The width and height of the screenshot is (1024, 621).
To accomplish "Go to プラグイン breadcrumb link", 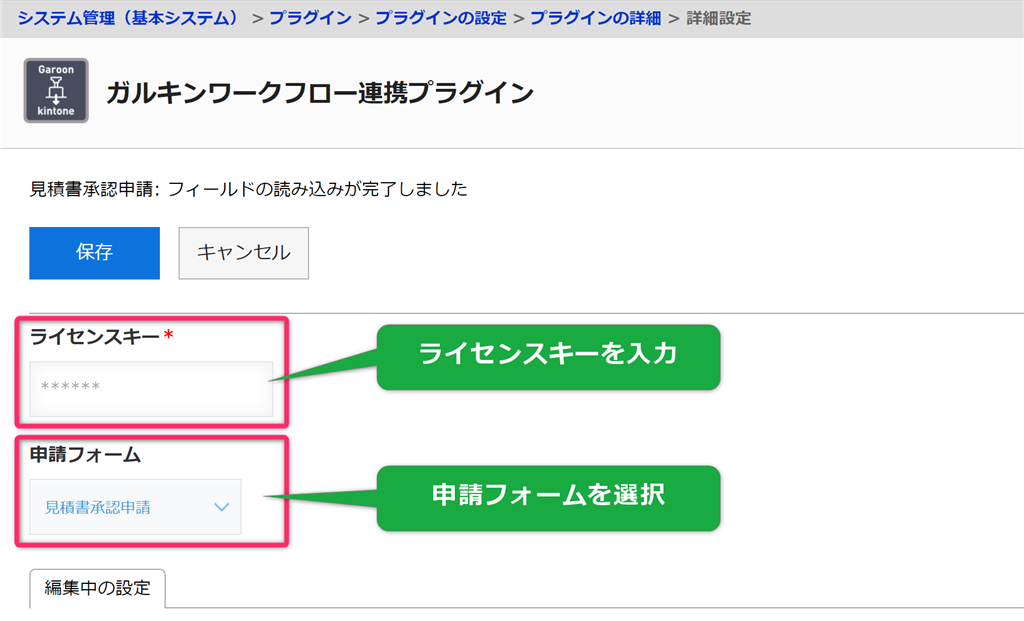I will click(x=310, y=18).
